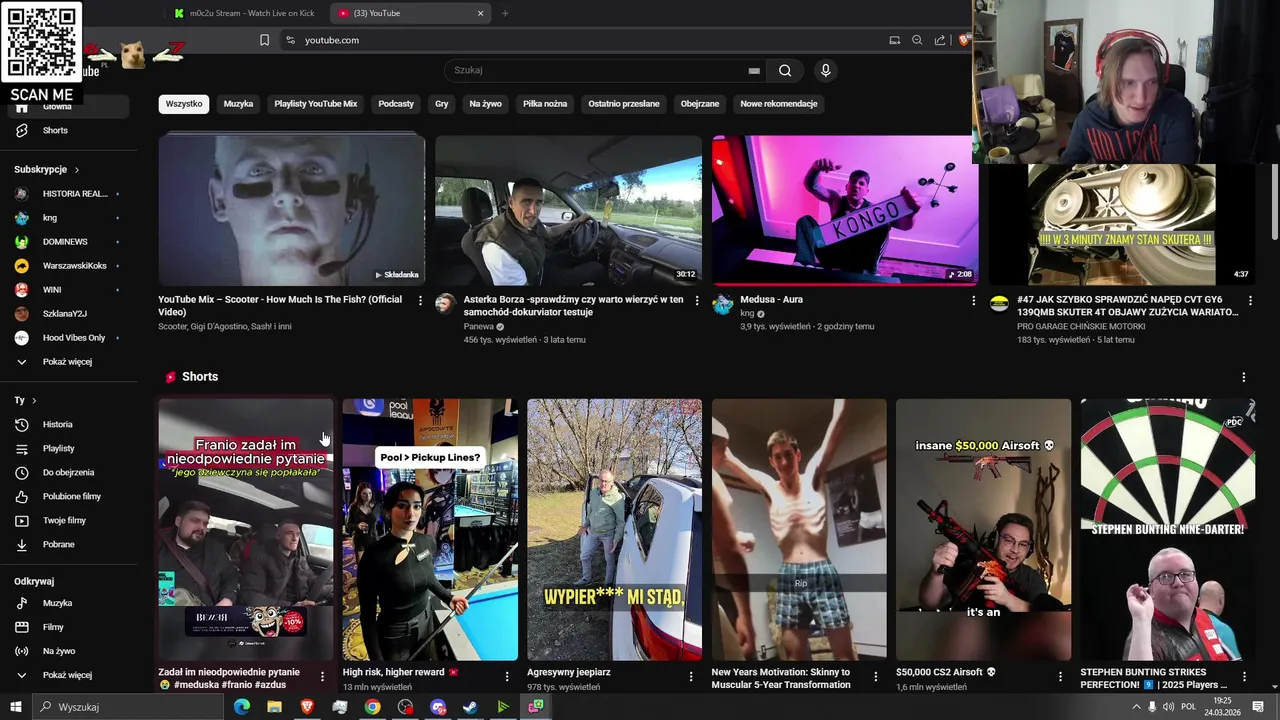Open the Ty section chevron

tap(34, 401)
